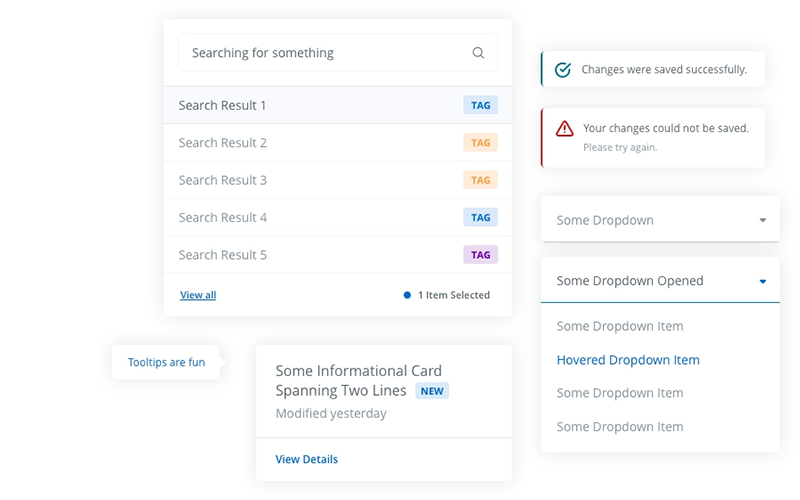
Task: Click the purple tag on Search Result 5
Action: (480, 255)
